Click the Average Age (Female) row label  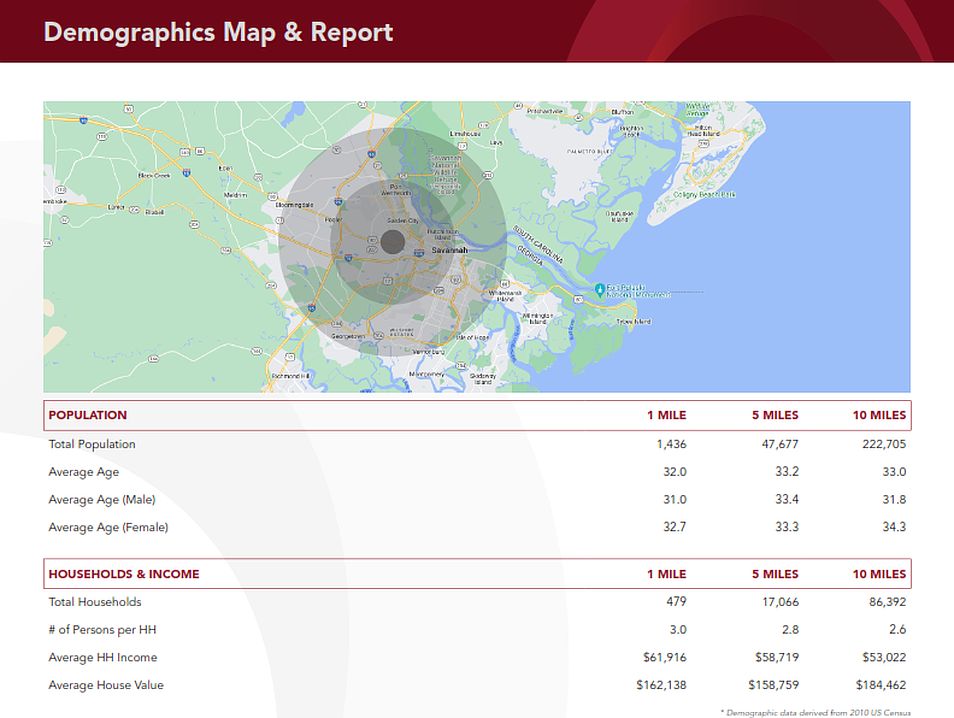pyautogui.click(x=108, y=528)
